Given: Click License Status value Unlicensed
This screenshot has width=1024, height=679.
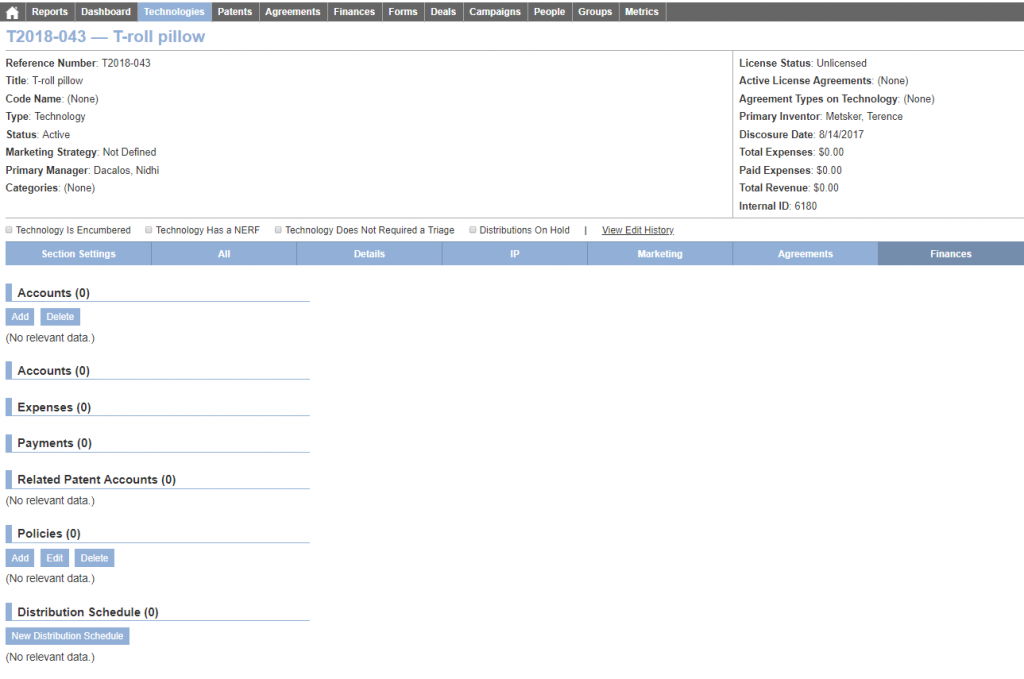Looking at the screenshot, I should tap(842, 63).
